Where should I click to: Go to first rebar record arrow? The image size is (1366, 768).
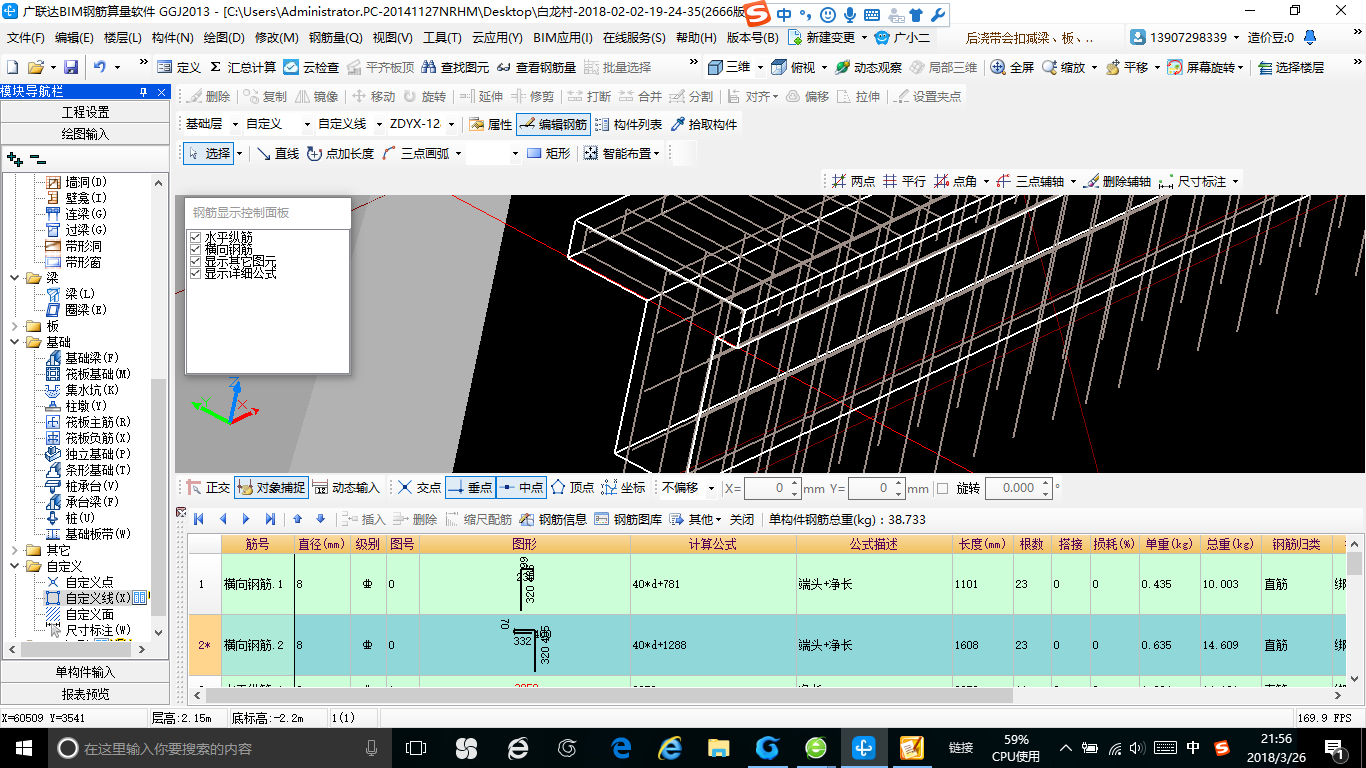[199, 519]
